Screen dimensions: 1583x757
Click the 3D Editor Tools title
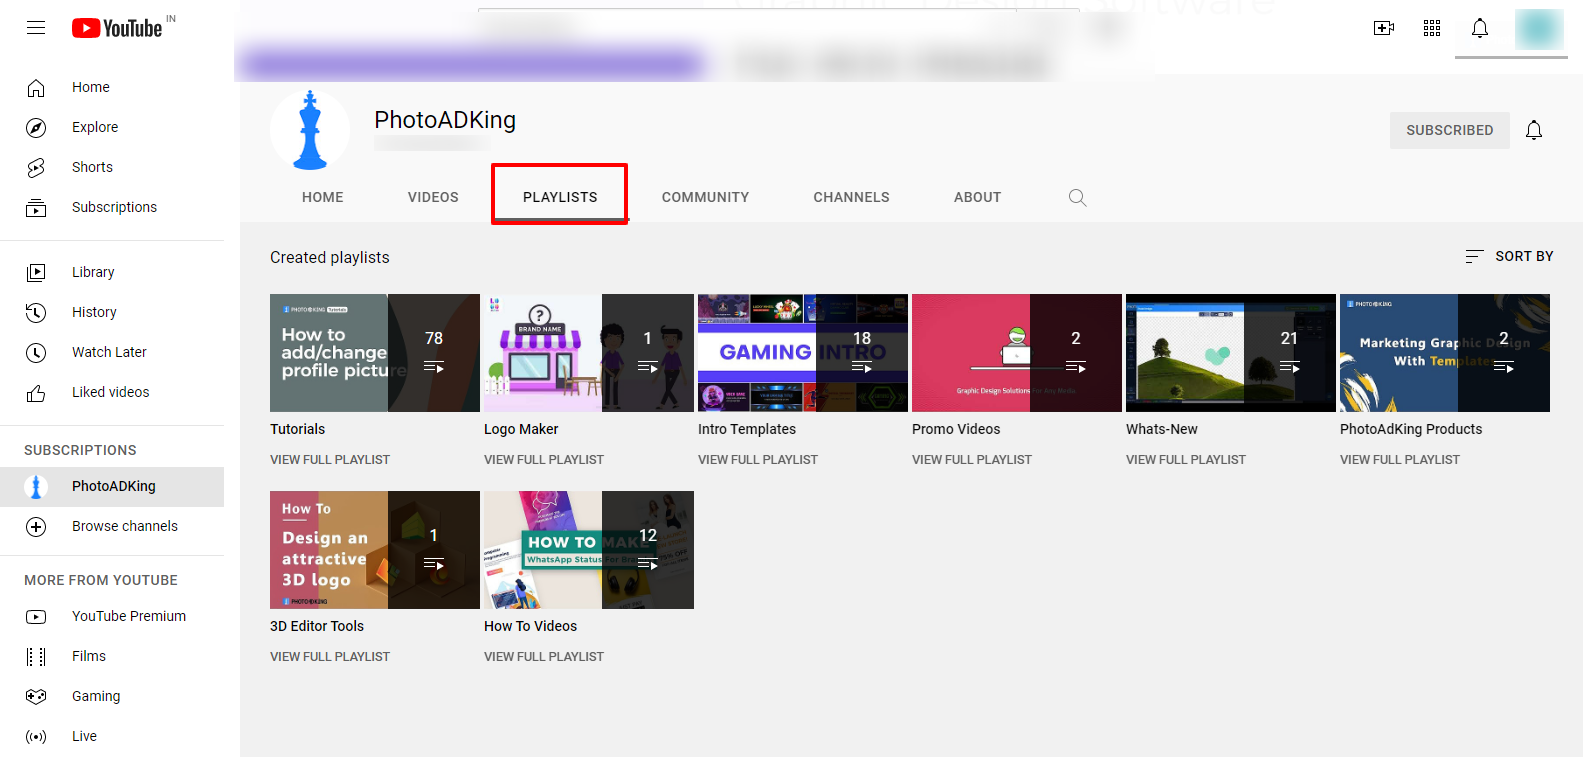[317, 626]
